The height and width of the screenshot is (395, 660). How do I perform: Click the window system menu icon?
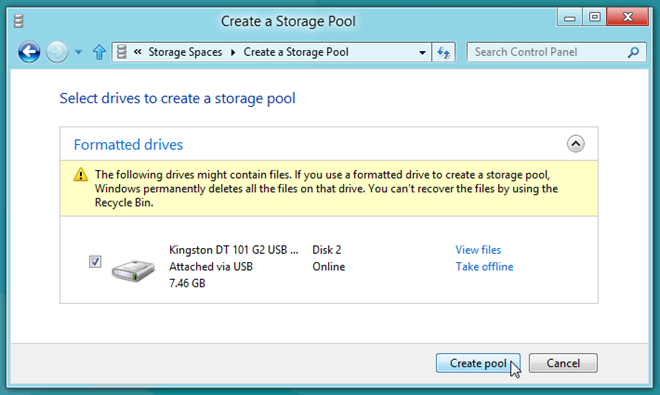pos(19,21)
